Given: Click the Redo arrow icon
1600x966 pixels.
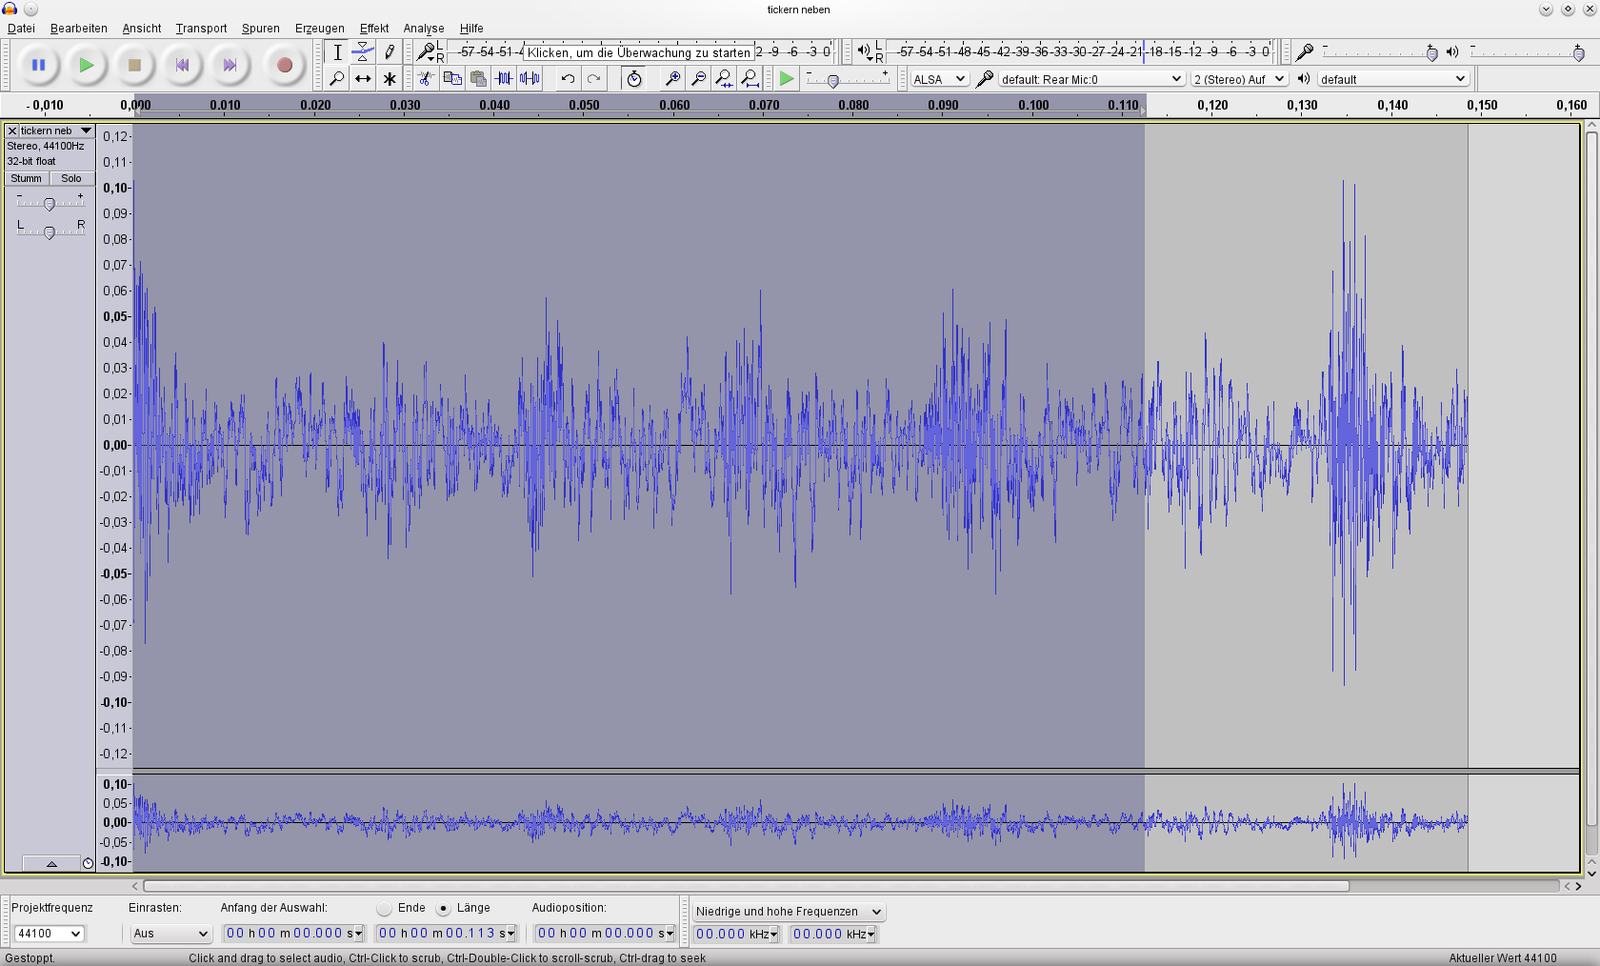Looking at the screenshot, I should coord(594,78).
